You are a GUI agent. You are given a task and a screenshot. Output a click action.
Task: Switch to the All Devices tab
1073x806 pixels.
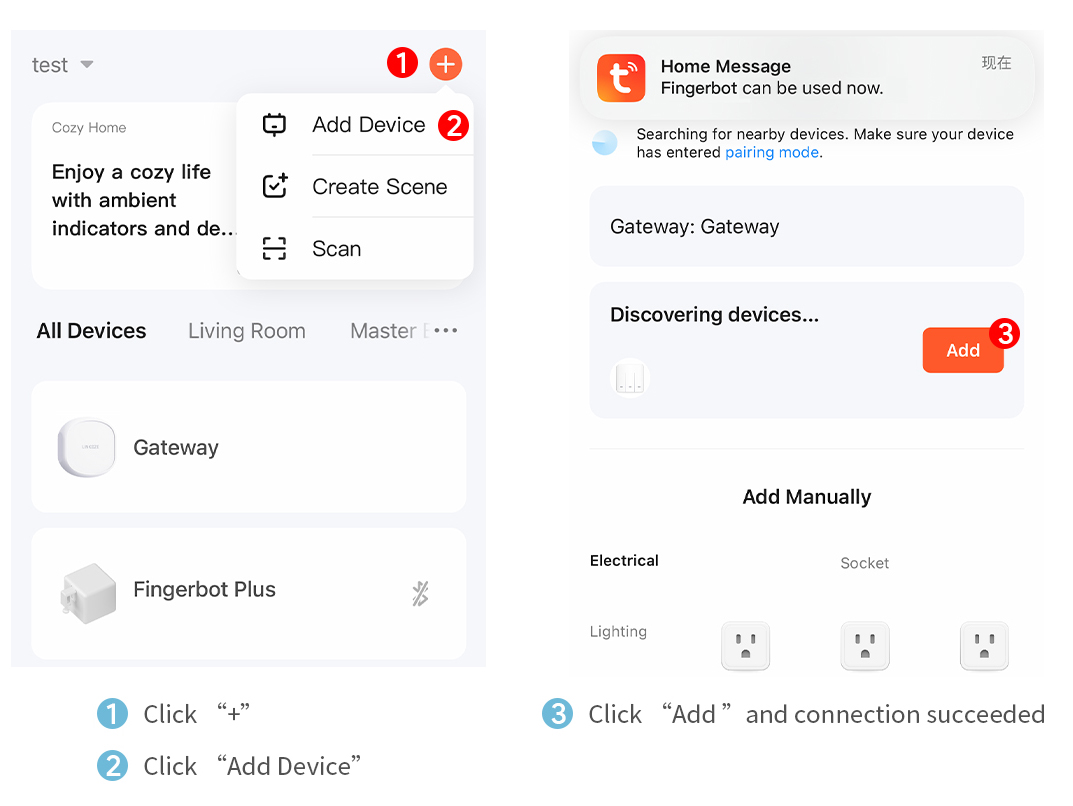point(92,331)
